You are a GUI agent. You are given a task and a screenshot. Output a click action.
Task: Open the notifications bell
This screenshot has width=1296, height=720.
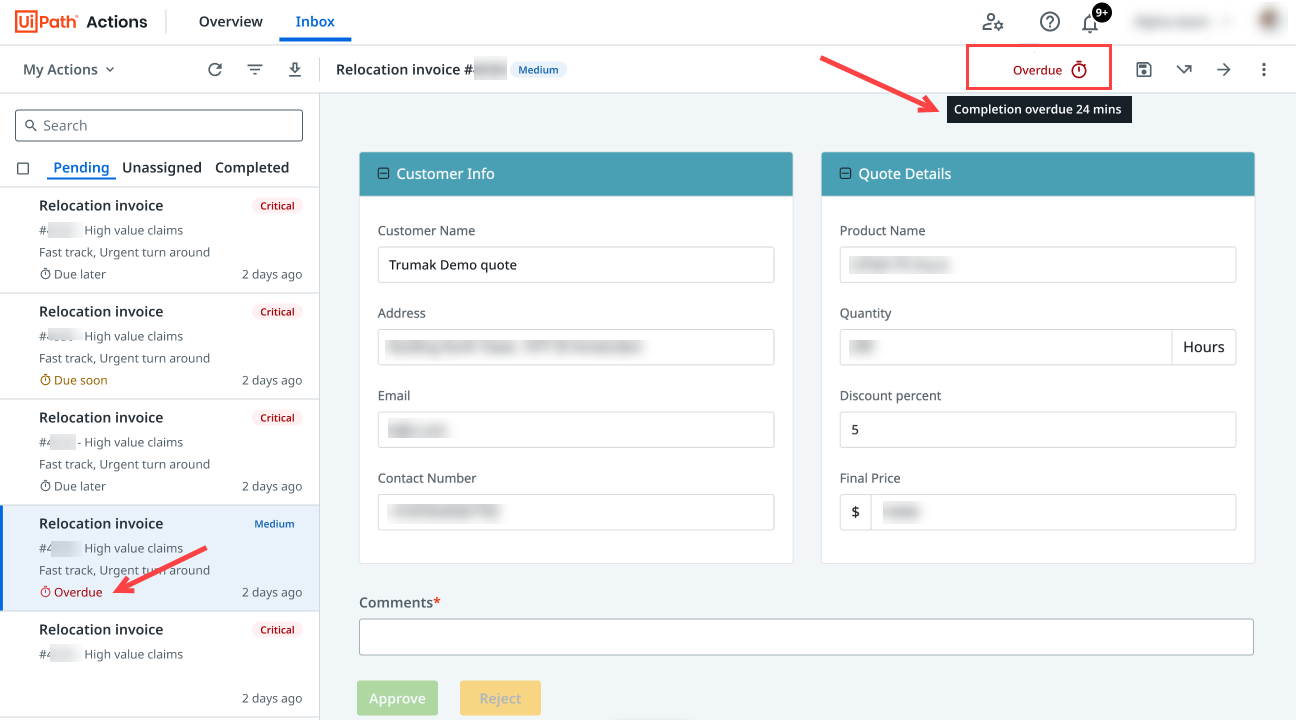tap(1090, 22)
